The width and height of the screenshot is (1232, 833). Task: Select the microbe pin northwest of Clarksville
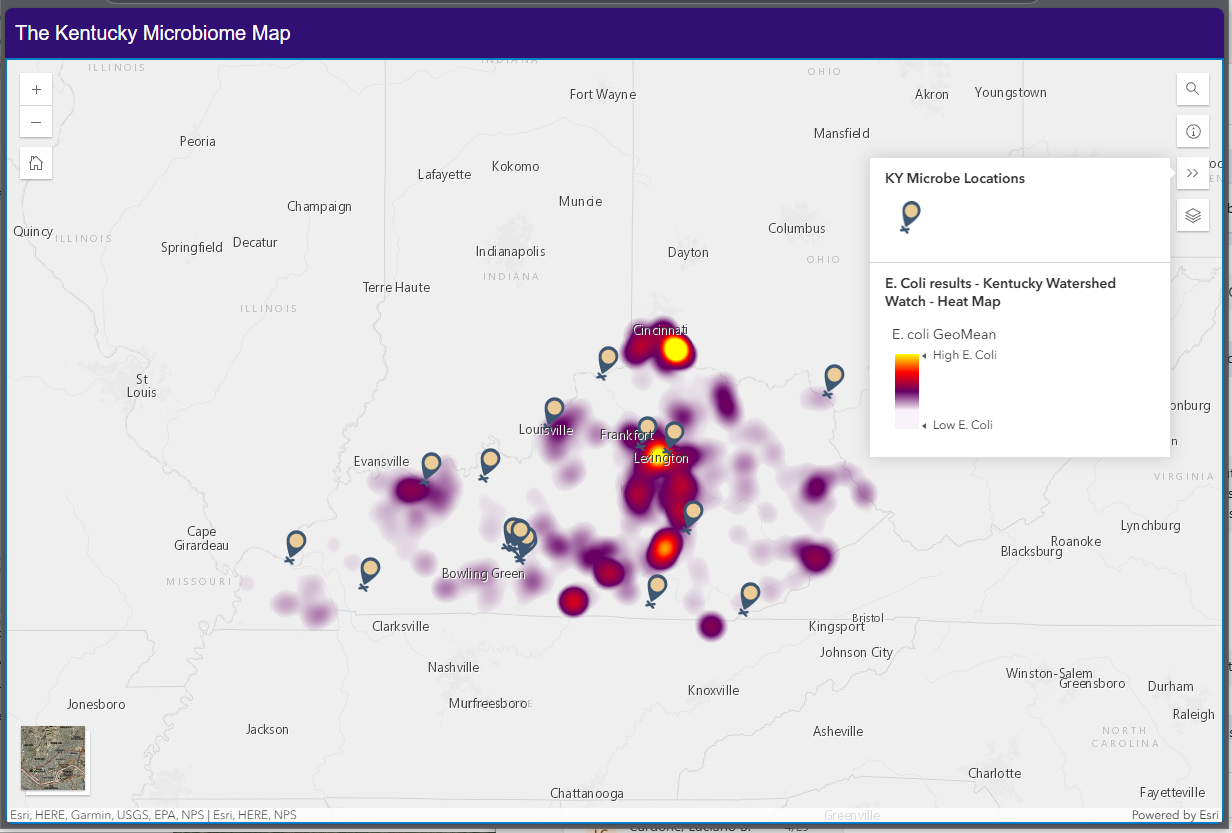[x=369, y=573]
